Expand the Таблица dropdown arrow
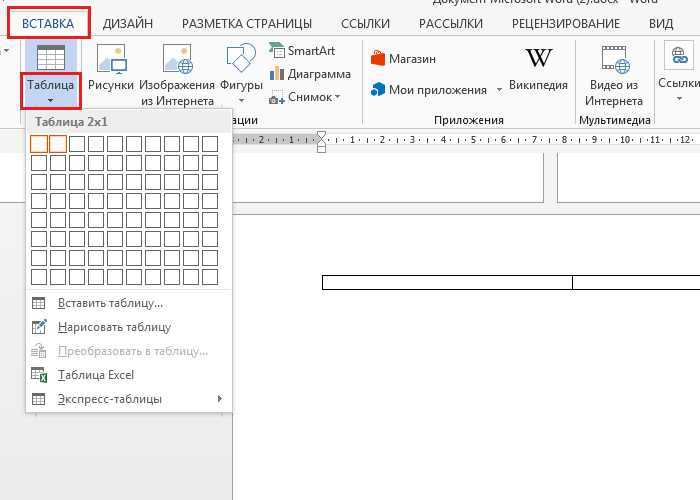Screen dimensions: 700x500 50,101
